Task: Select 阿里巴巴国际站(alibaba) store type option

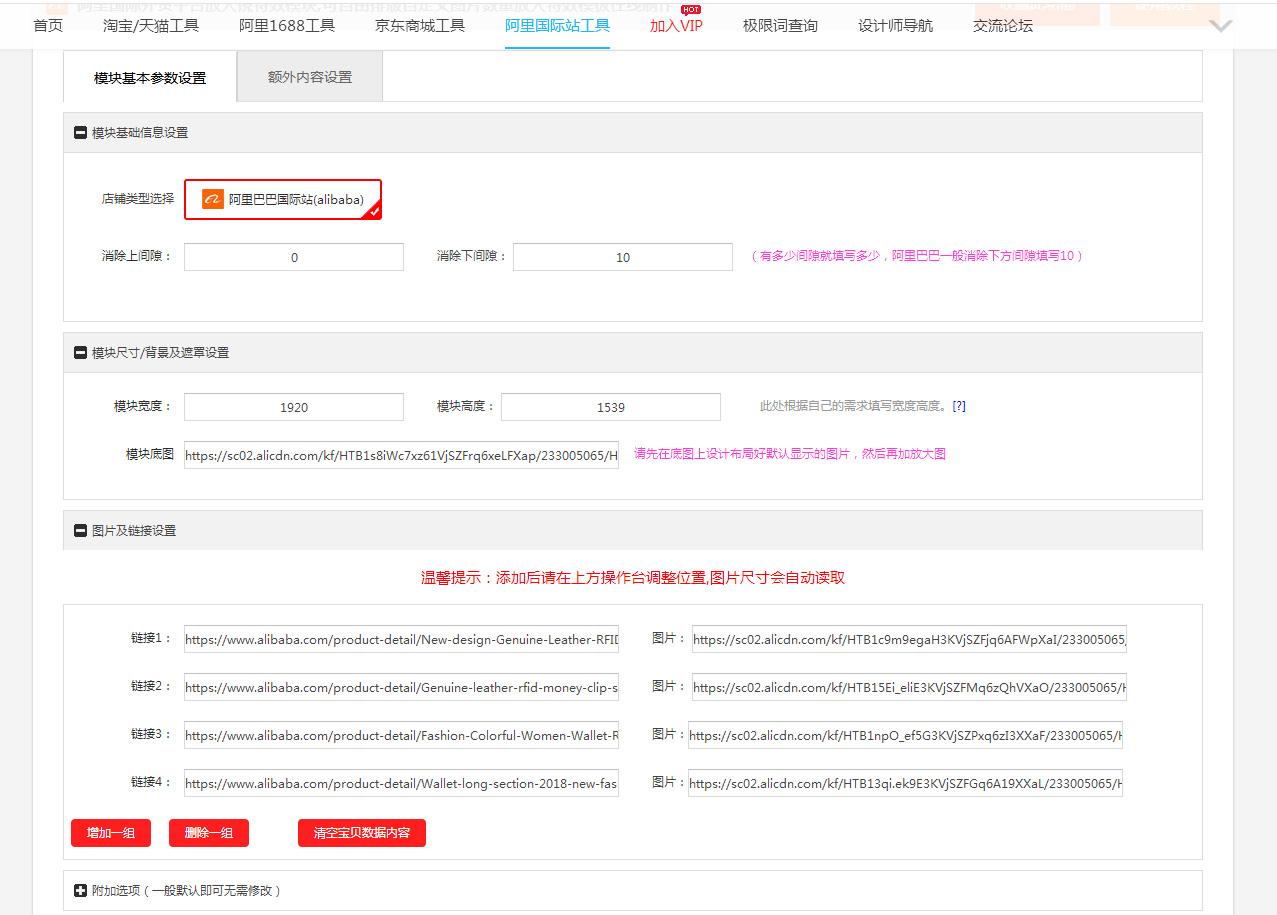Action: 283,199
